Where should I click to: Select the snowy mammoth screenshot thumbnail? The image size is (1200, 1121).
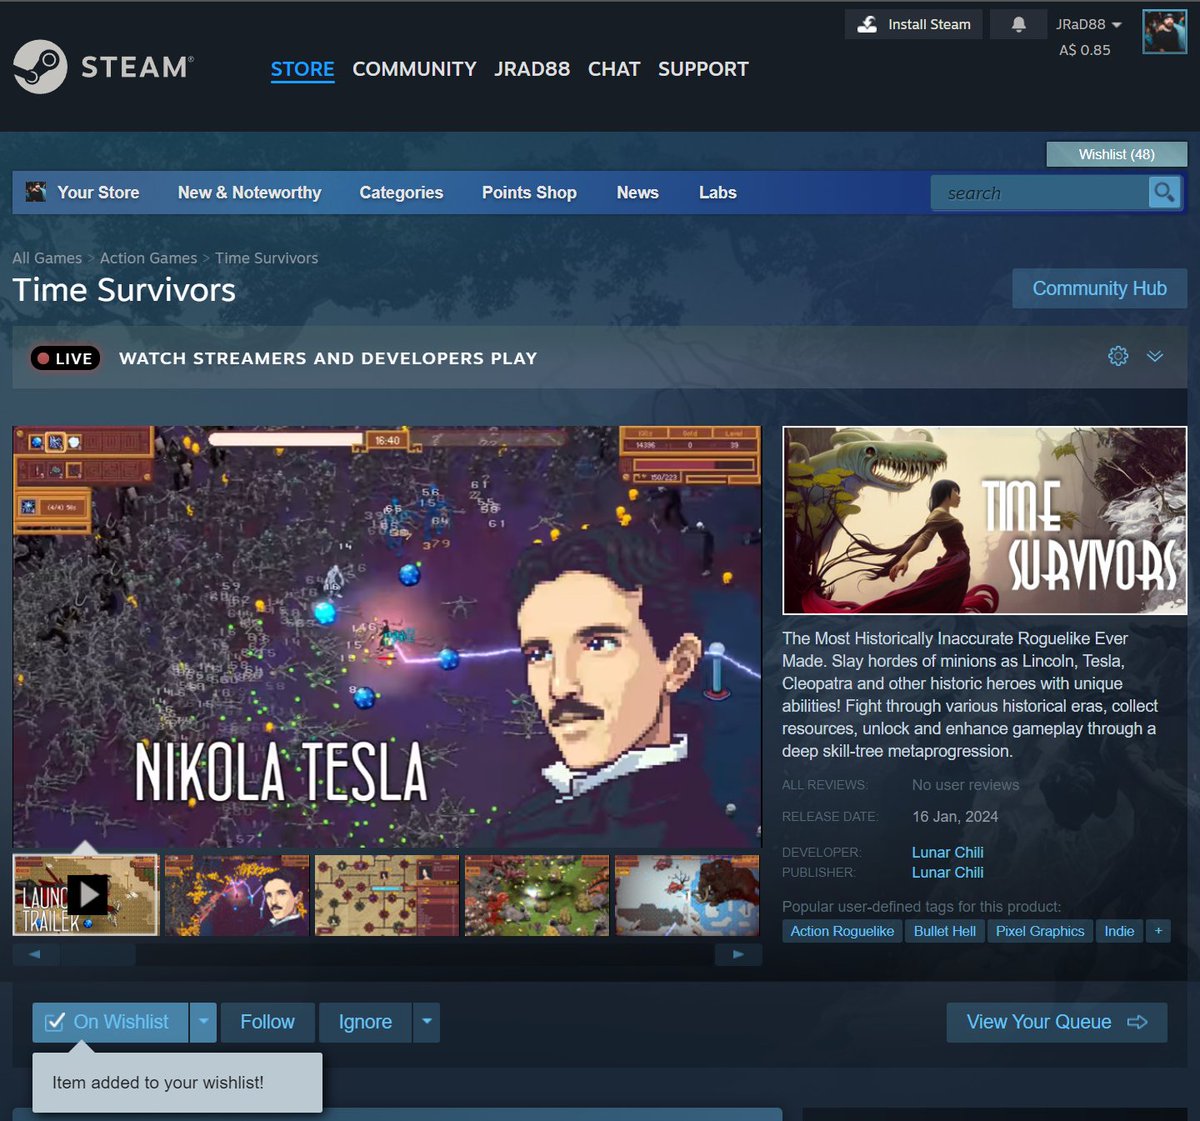687,895
